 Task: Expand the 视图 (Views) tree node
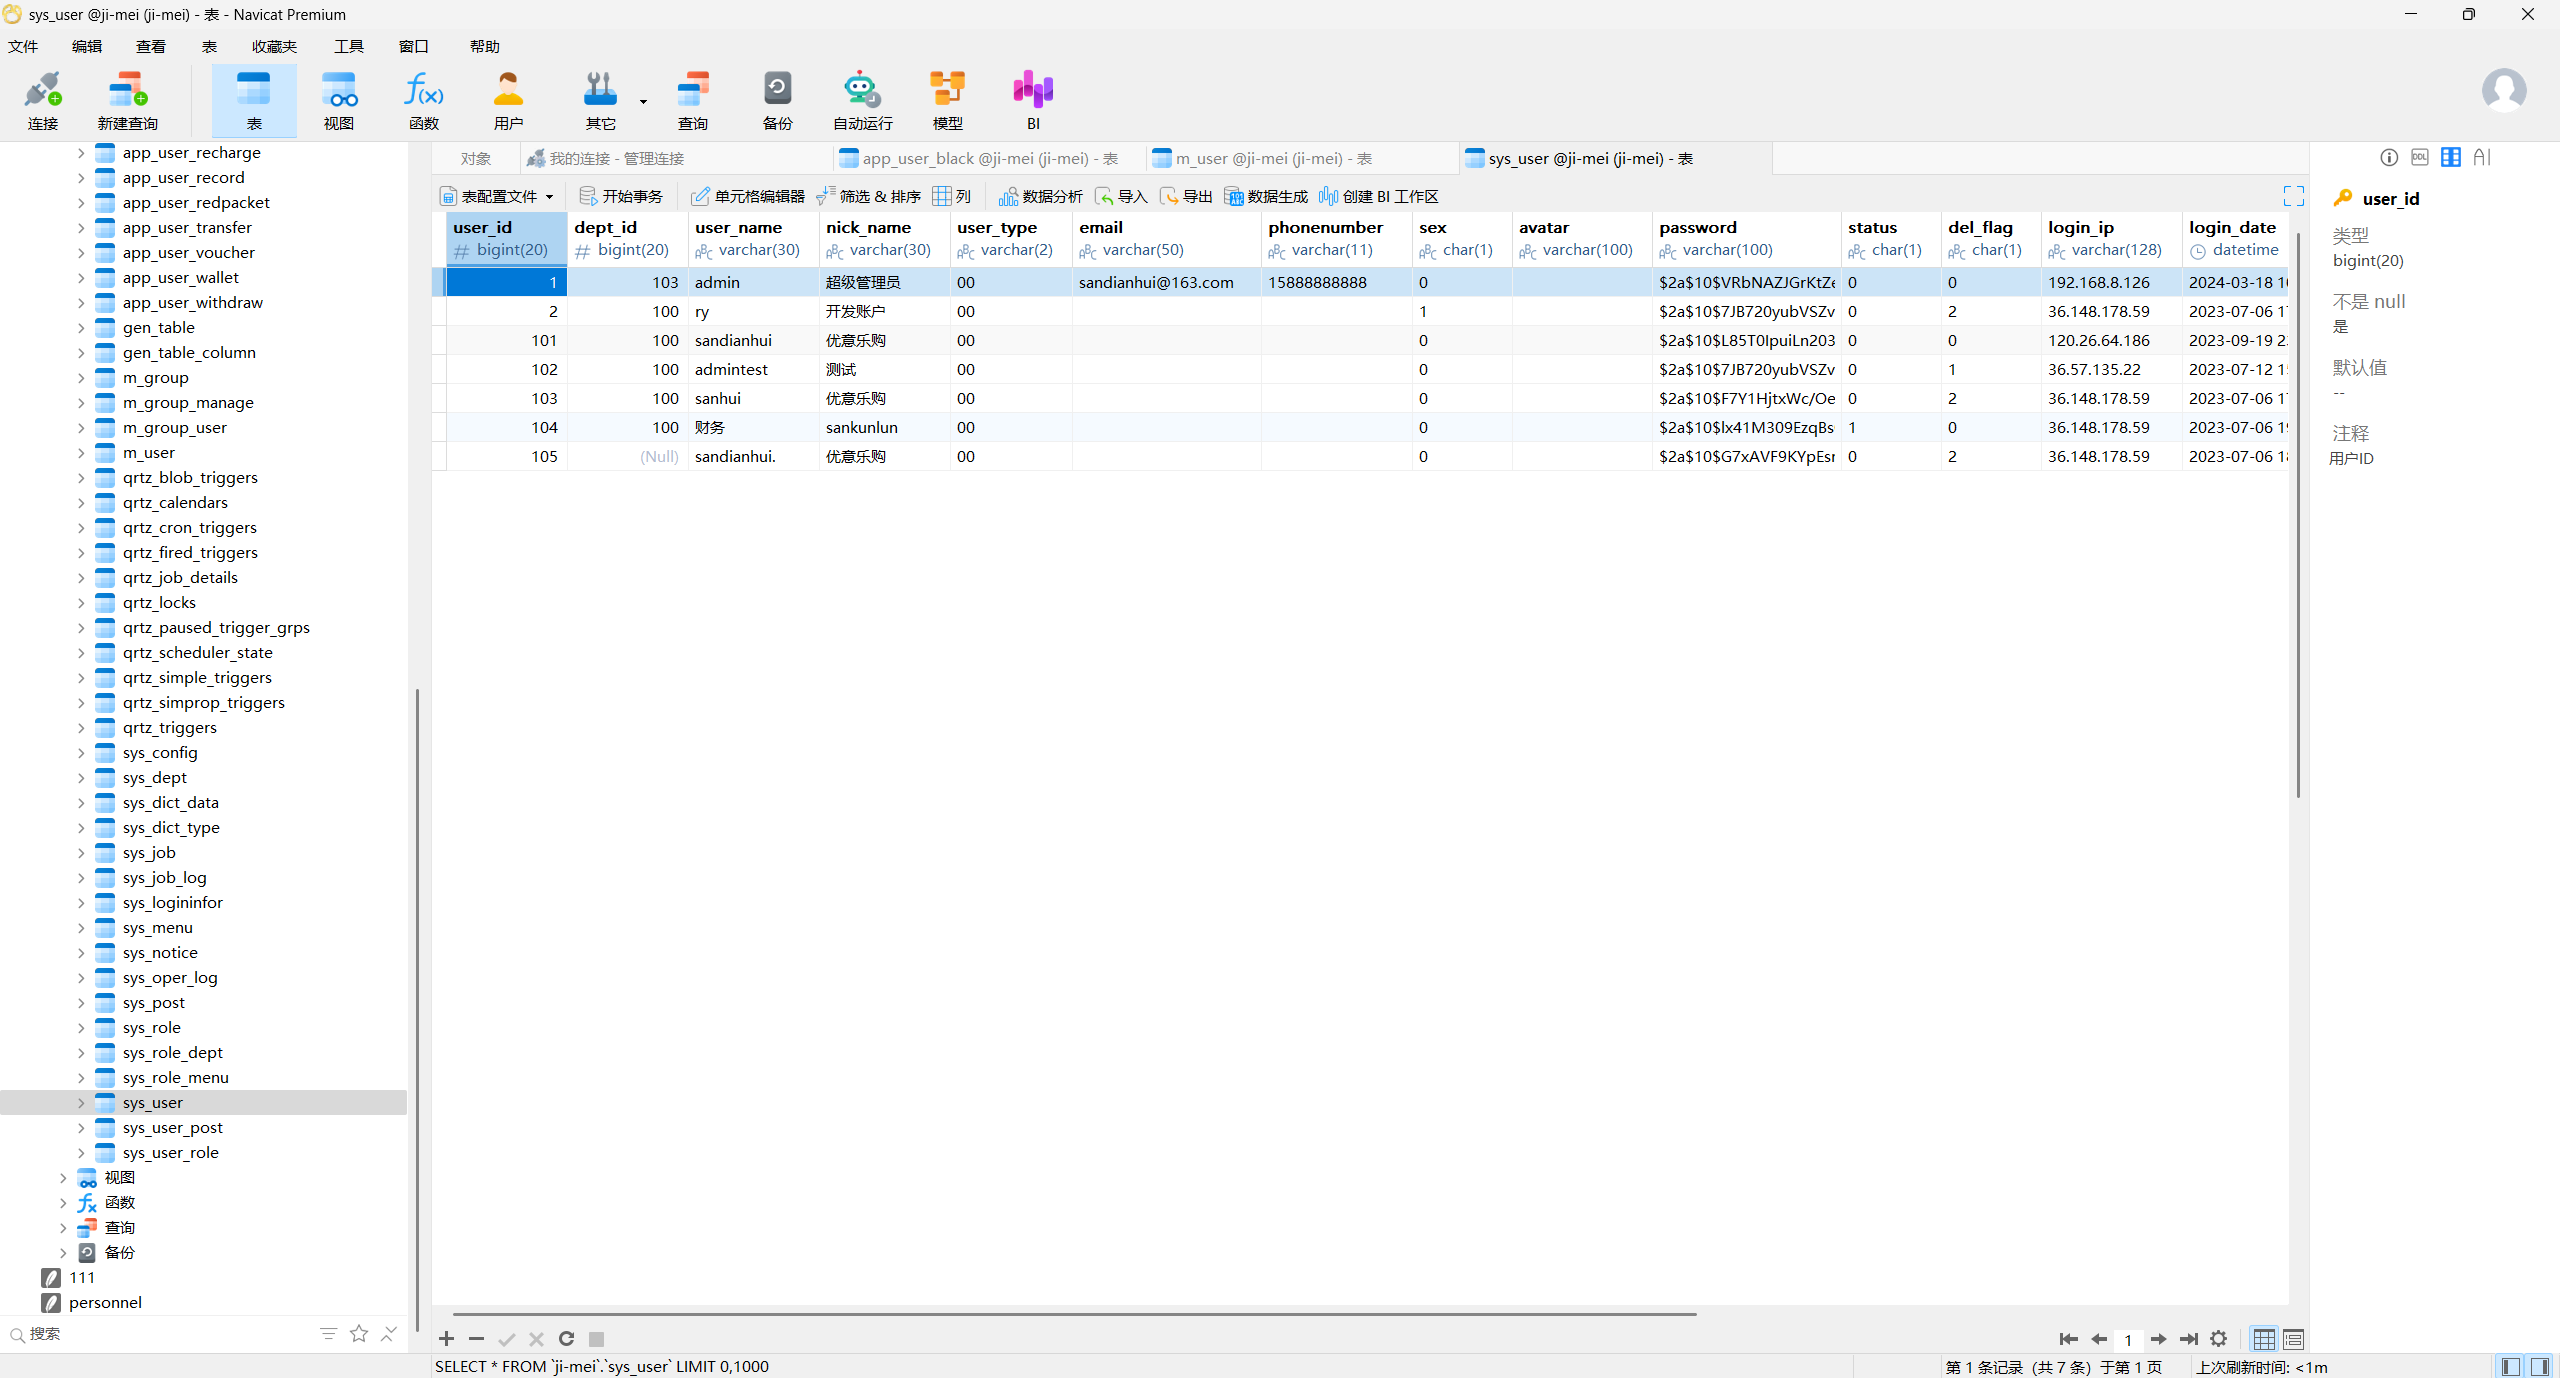click(63, 1177)
